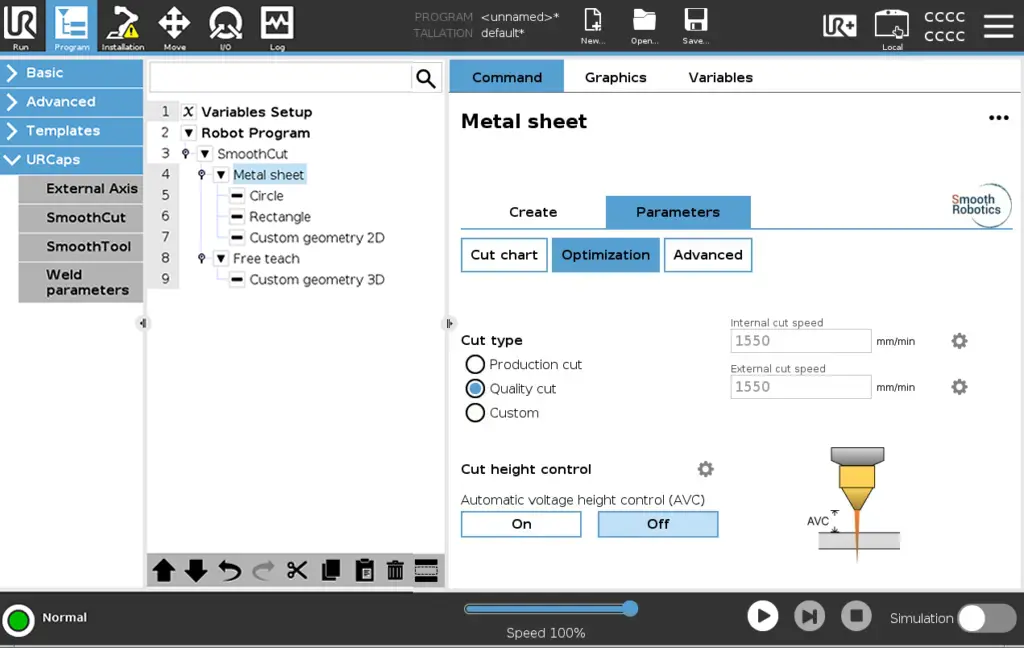Open external cut speed gear settings
The height and width of the screenshot is (648, 1024).
point(959,387)
